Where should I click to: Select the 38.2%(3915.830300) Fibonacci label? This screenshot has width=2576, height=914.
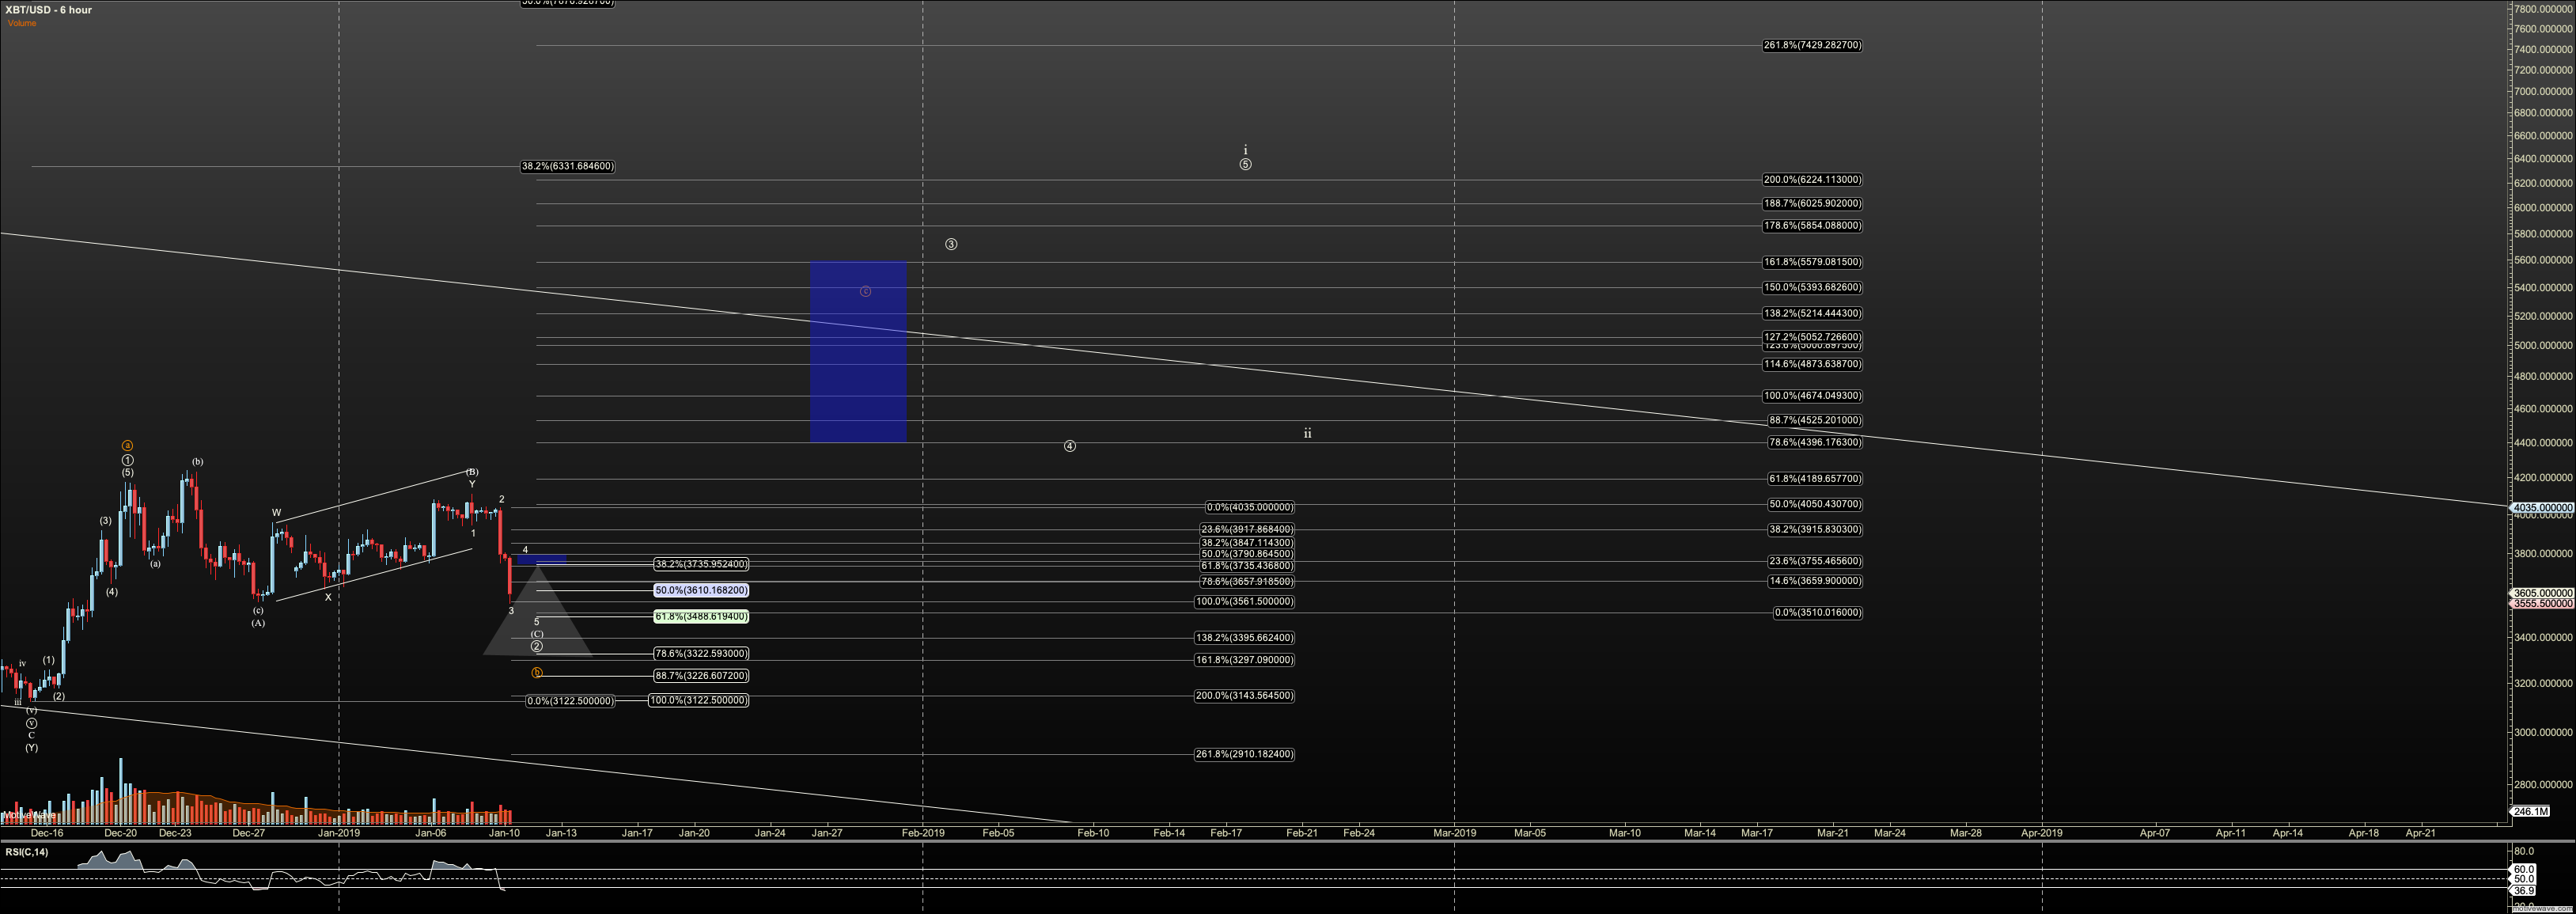1815,529
